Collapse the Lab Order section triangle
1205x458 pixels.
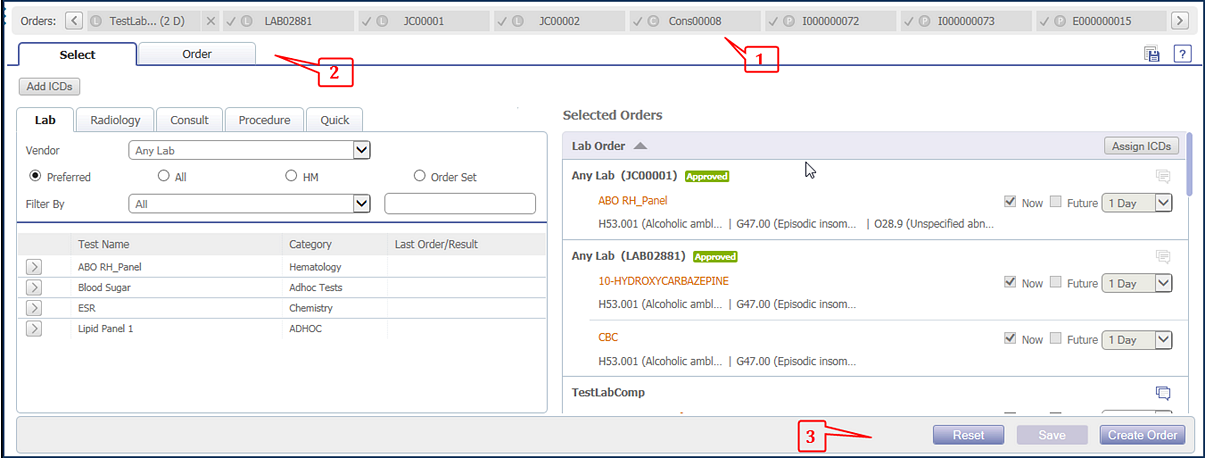pyautogui.click(x=640, y=146)
